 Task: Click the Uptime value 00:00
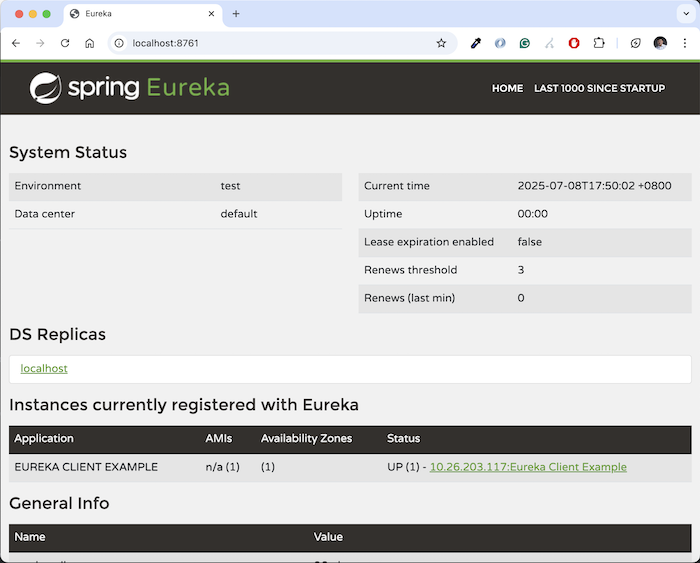coord(533,214)
